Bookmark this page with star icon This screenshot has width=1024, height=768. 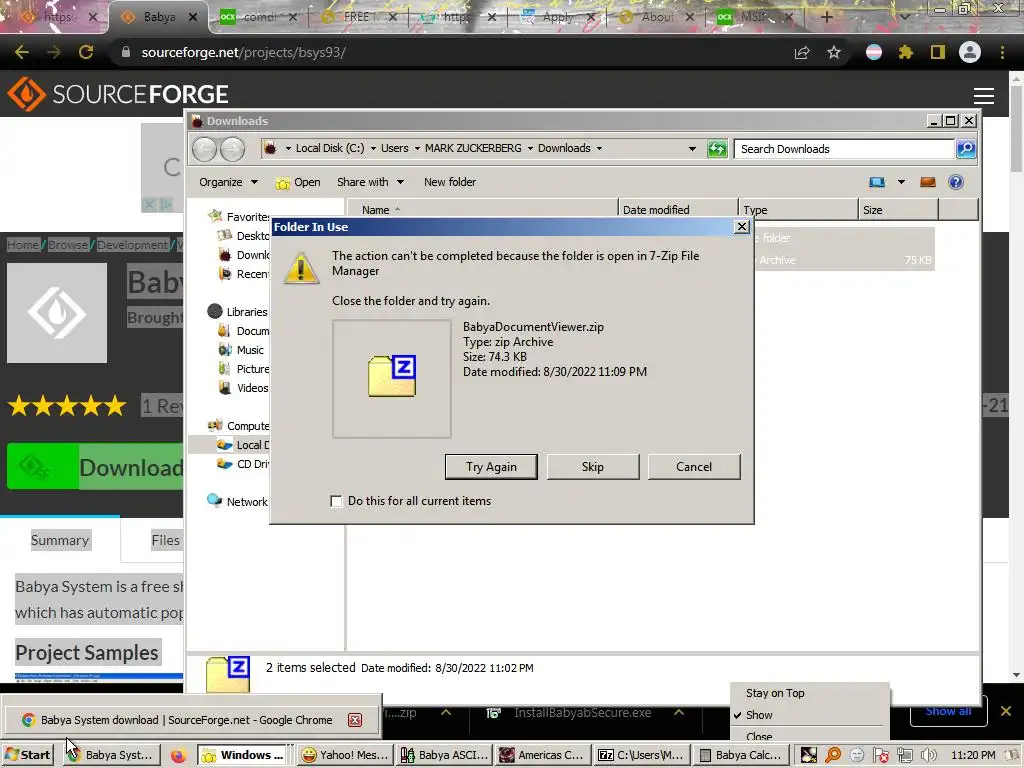[833, 52]
